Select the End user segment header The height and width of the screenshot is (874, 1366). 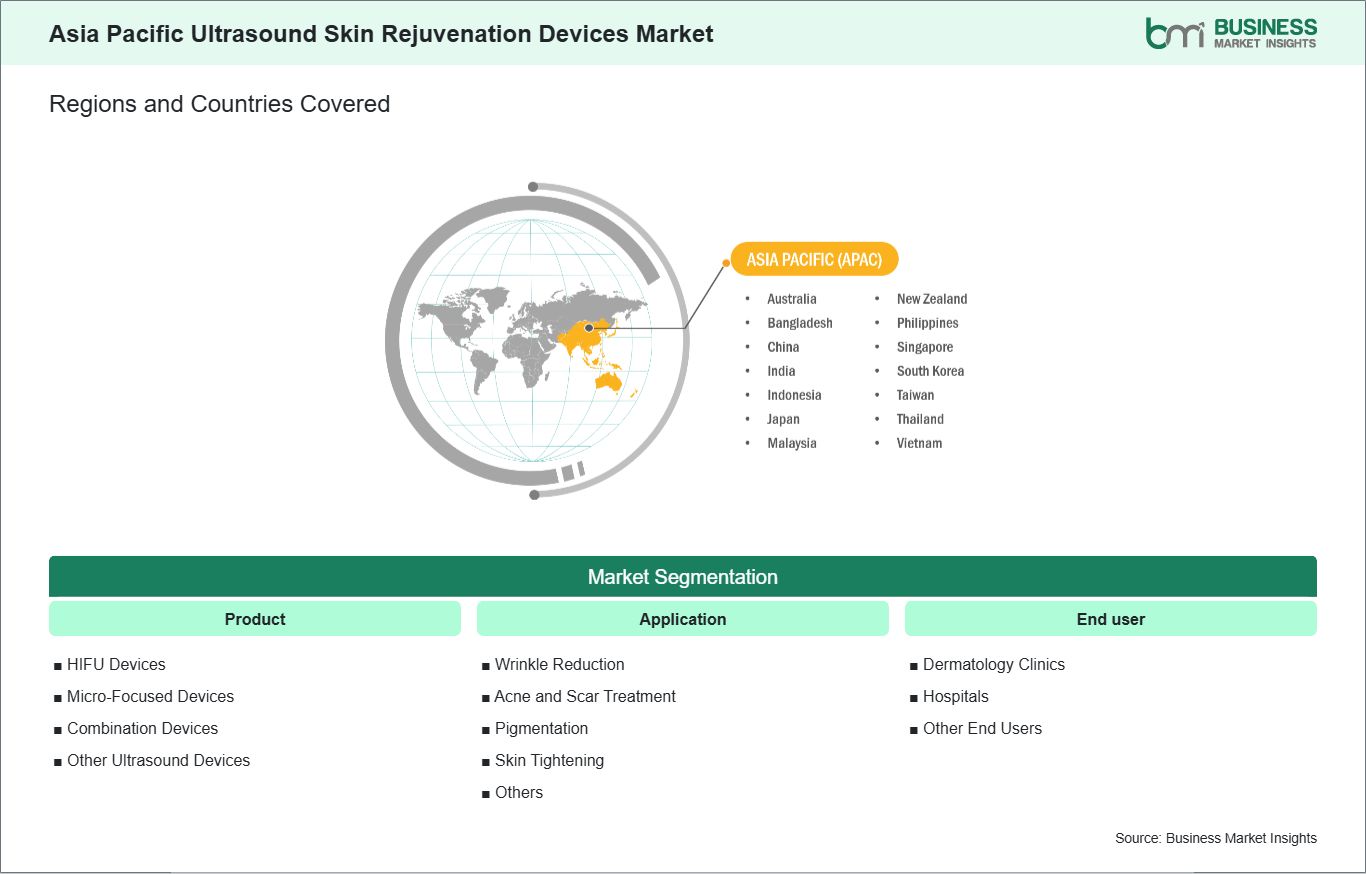pos(1111,619)
